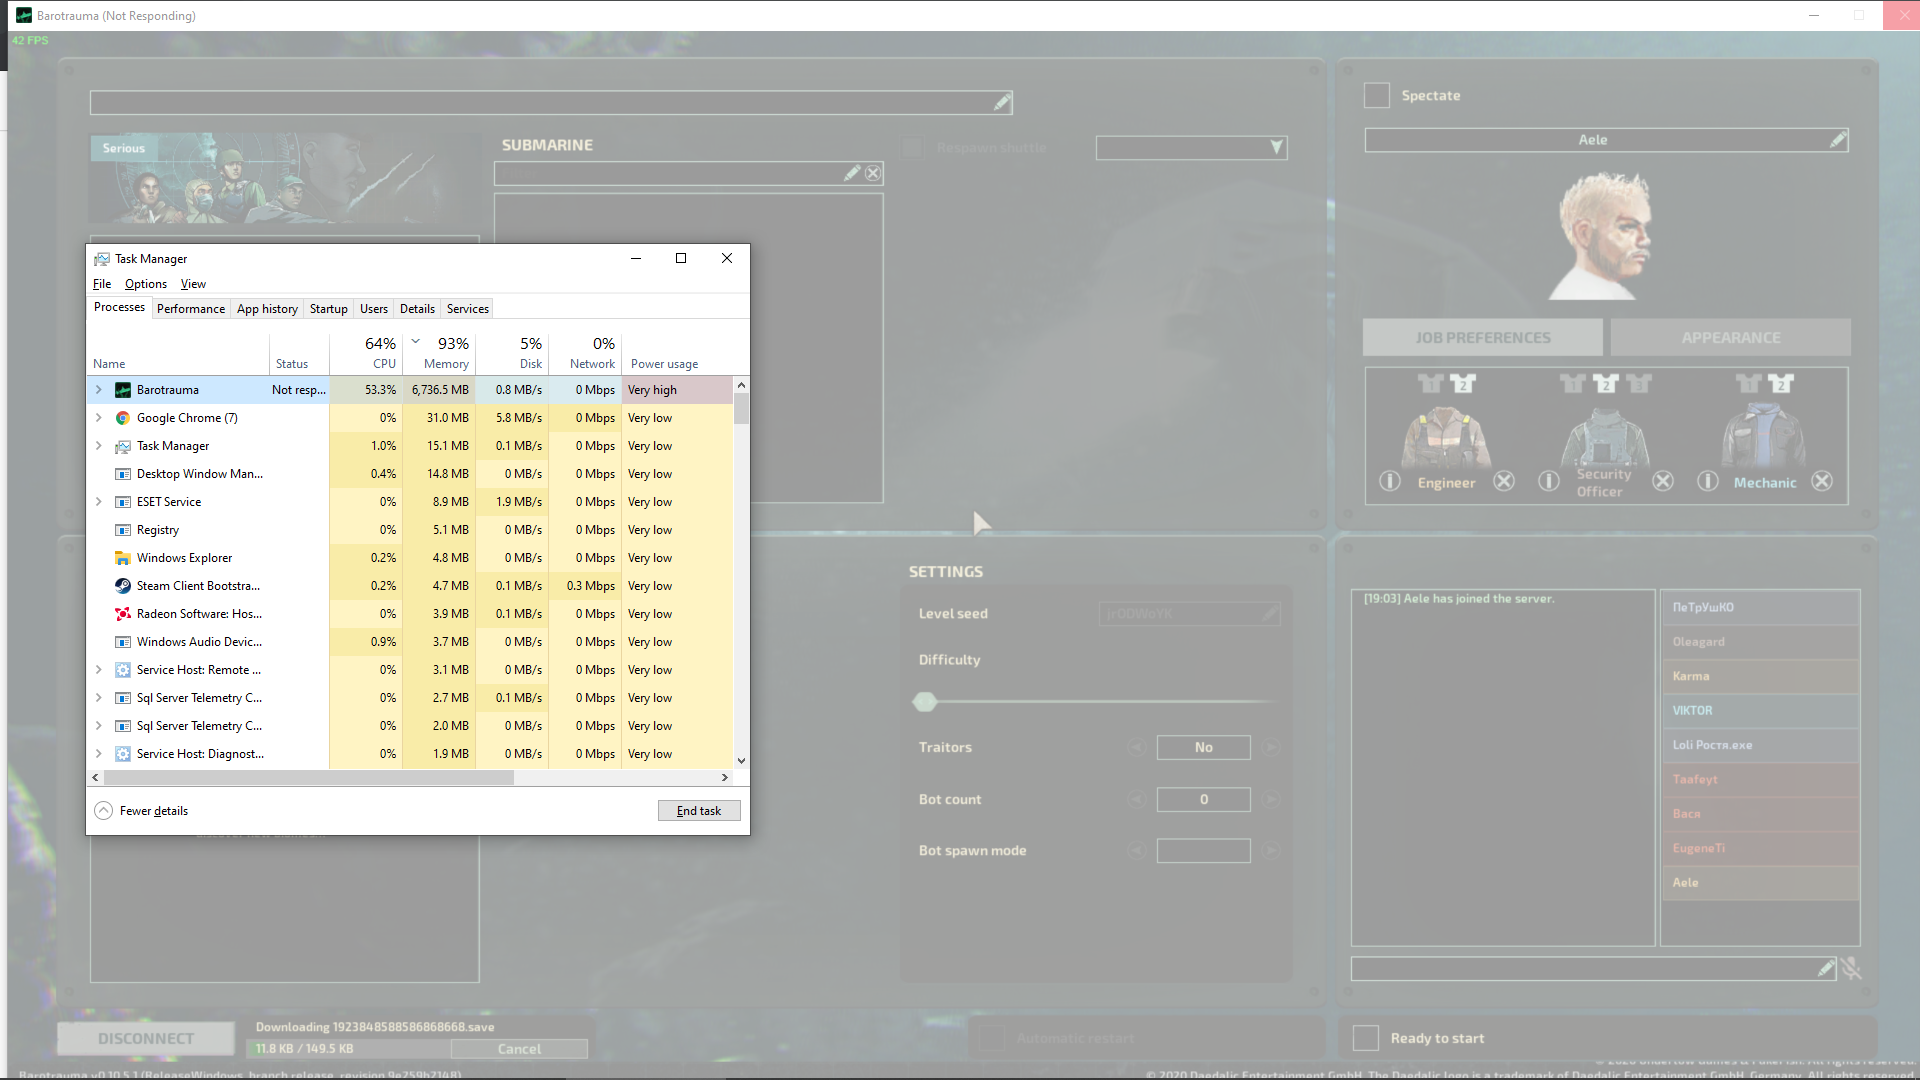Click the DISCONNECT button

(146, 1039)
